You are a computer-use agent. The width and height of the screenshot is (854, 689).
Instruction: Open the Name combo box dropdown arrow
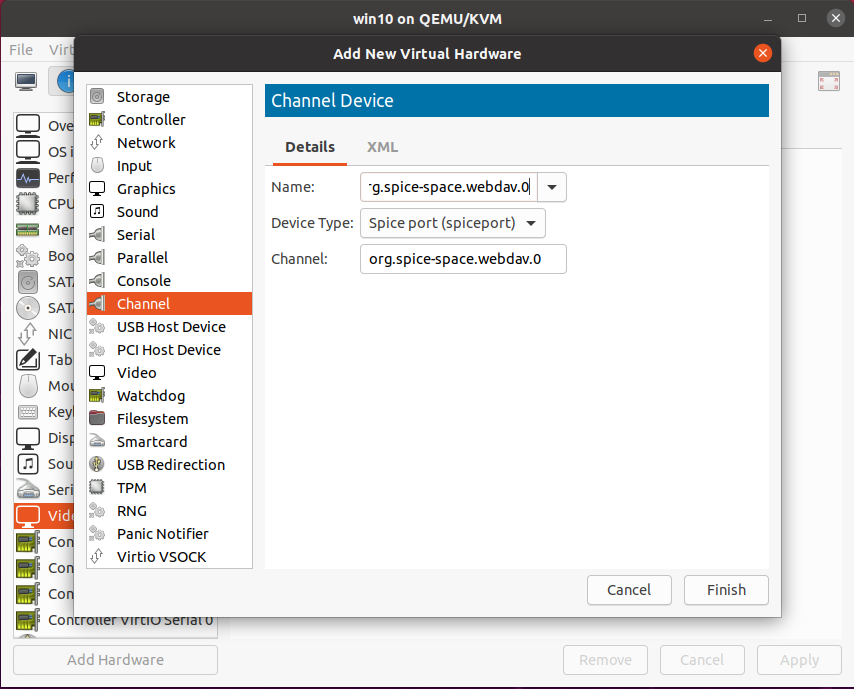(552, 187)
